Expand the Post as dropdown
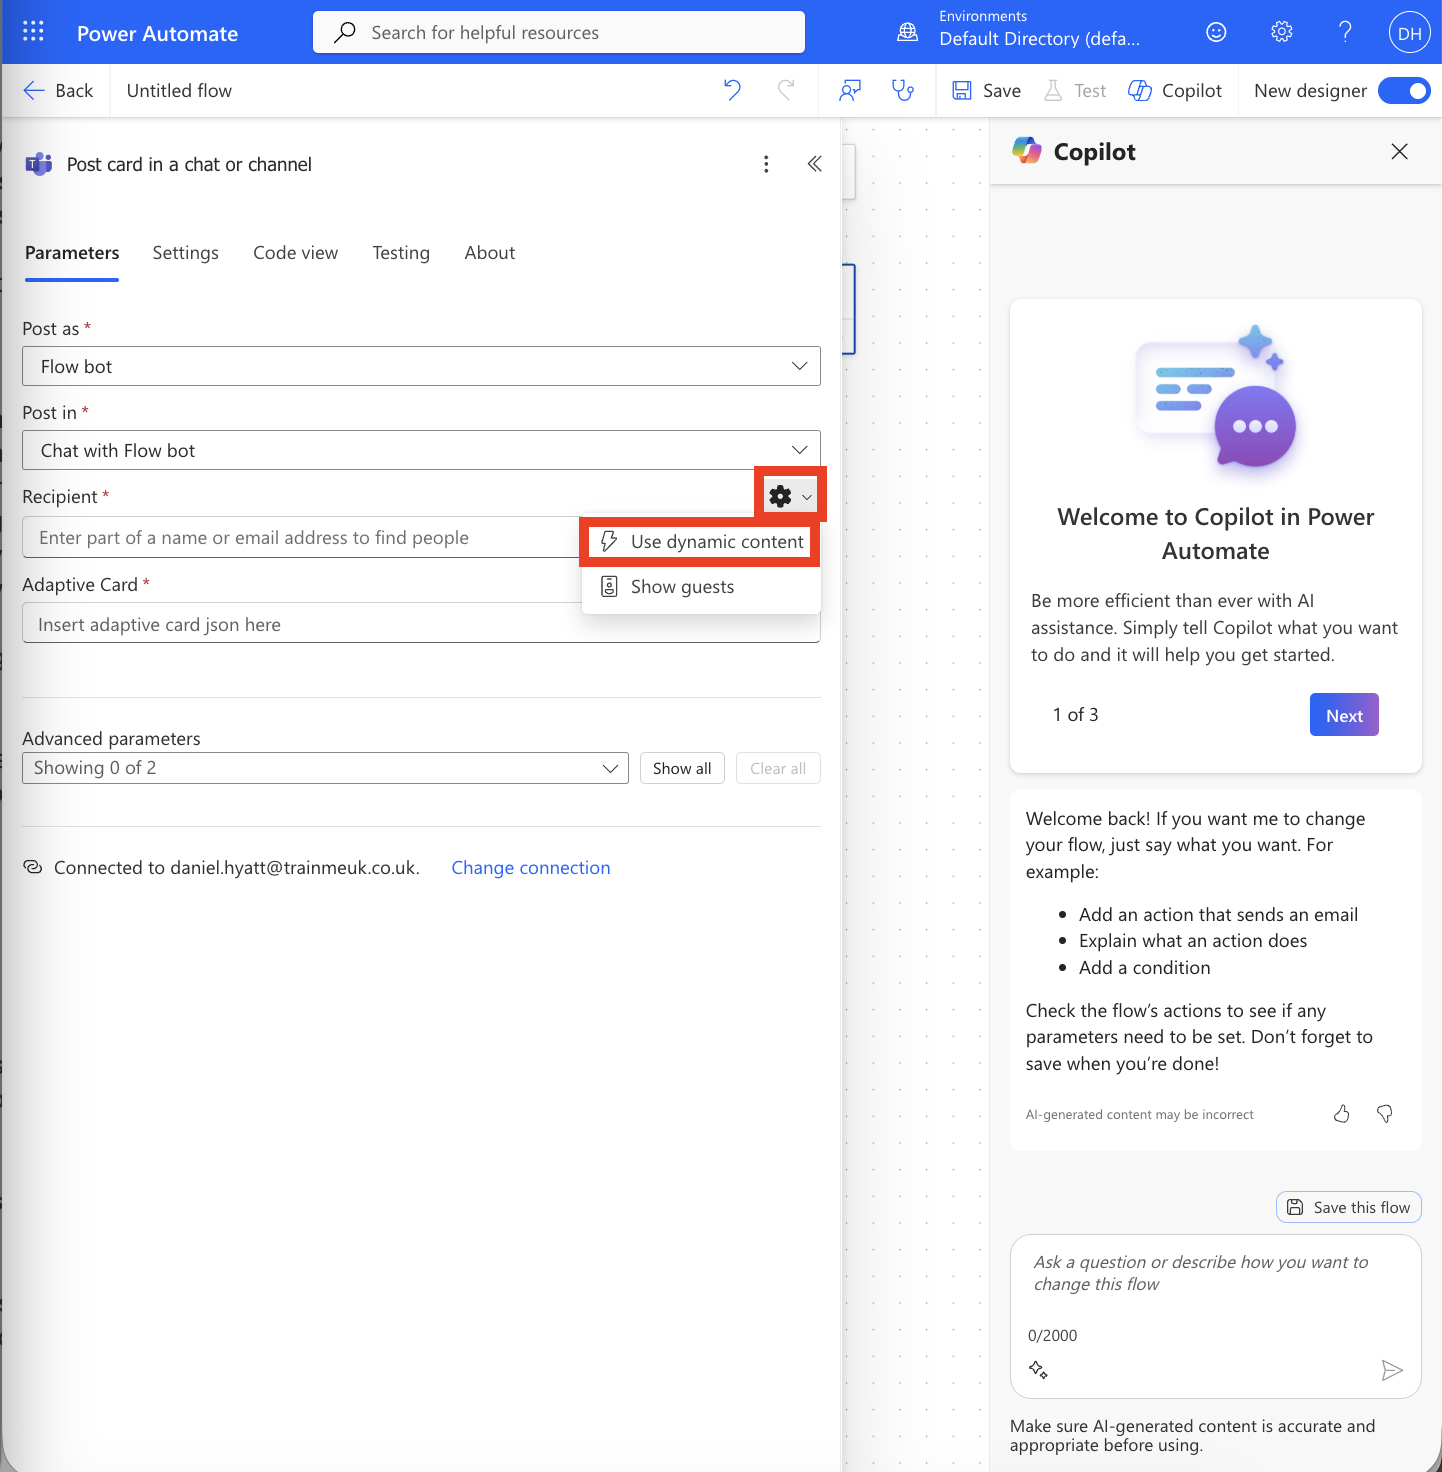 click(x=421, y=366)
